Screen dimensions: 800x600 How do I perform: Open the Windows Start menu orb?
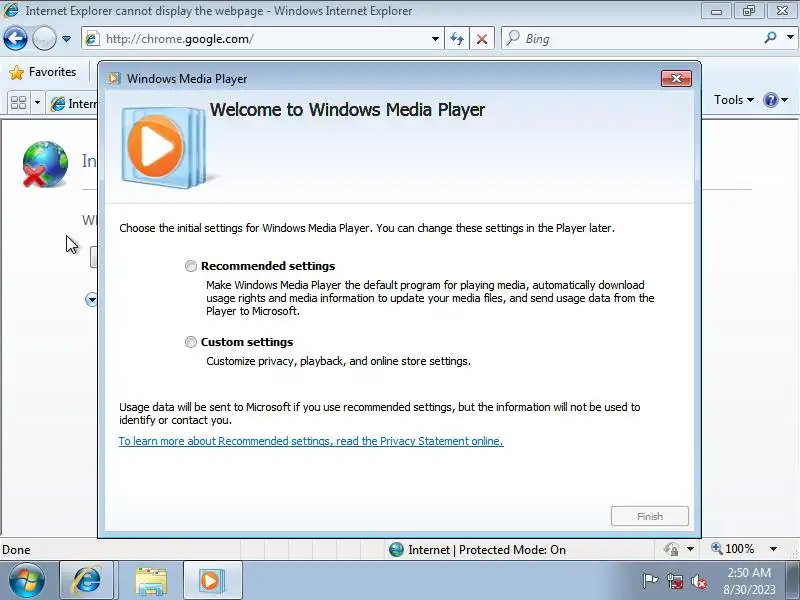(x=27, y=580)
